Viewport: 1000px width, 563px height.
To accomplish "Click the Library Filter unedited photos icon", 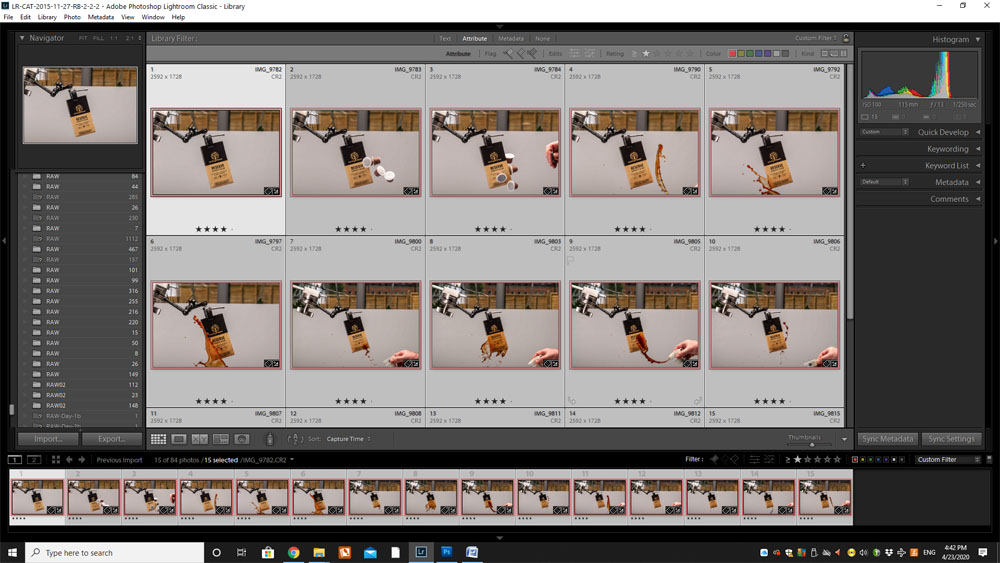I will coord(589,54).
